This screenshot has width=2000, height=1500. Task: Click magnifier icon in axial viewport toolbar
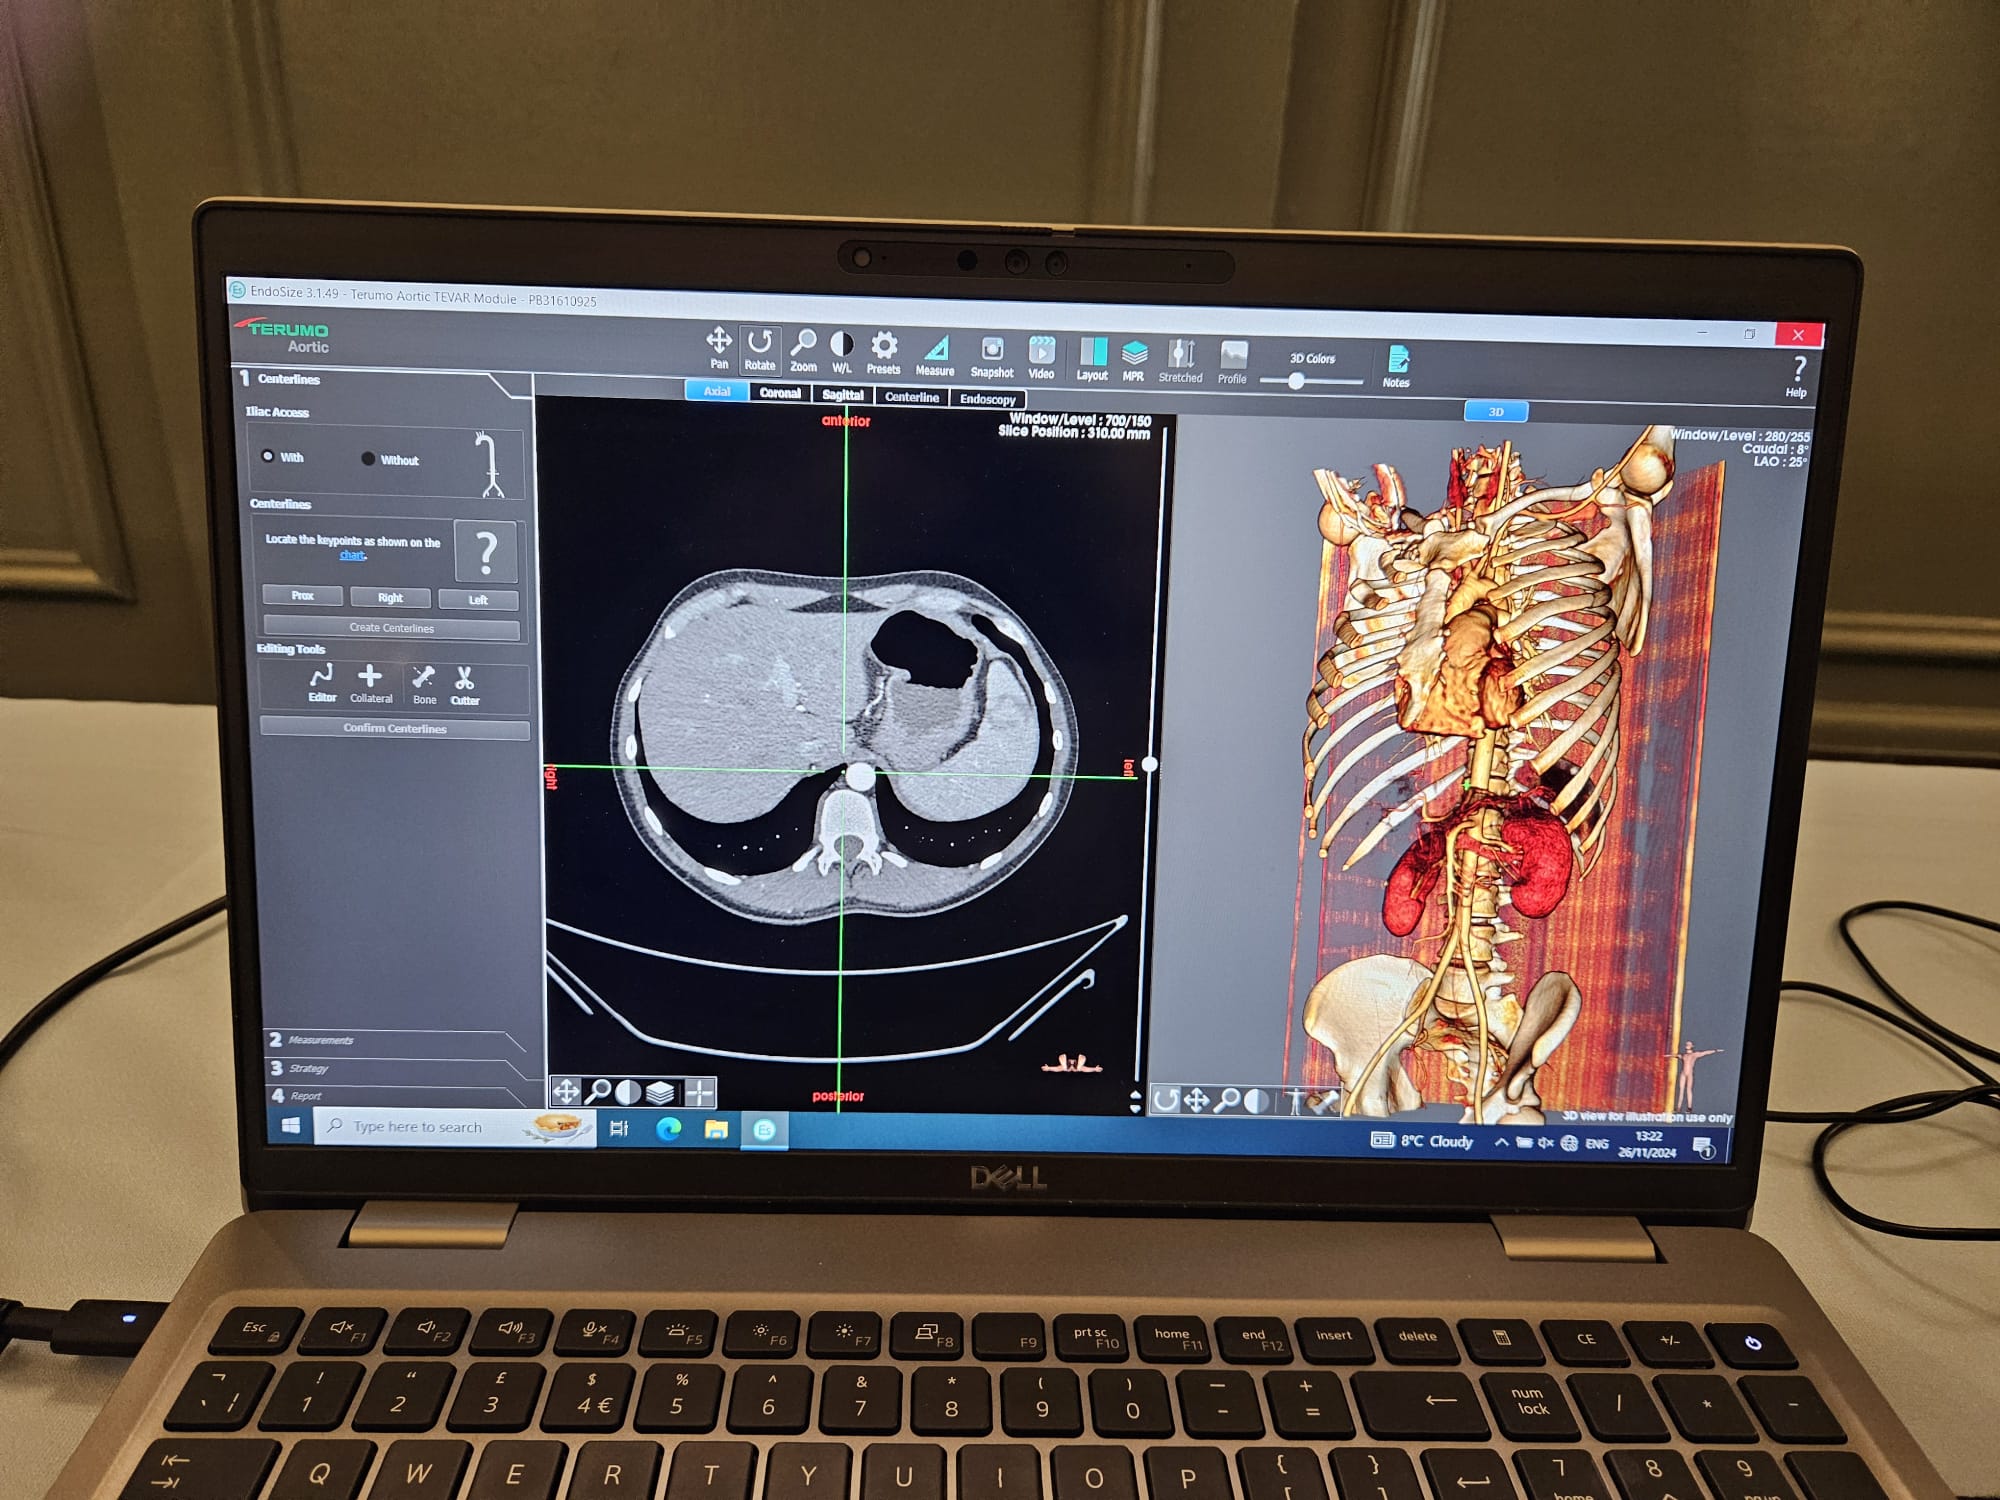click(598, 1092)
